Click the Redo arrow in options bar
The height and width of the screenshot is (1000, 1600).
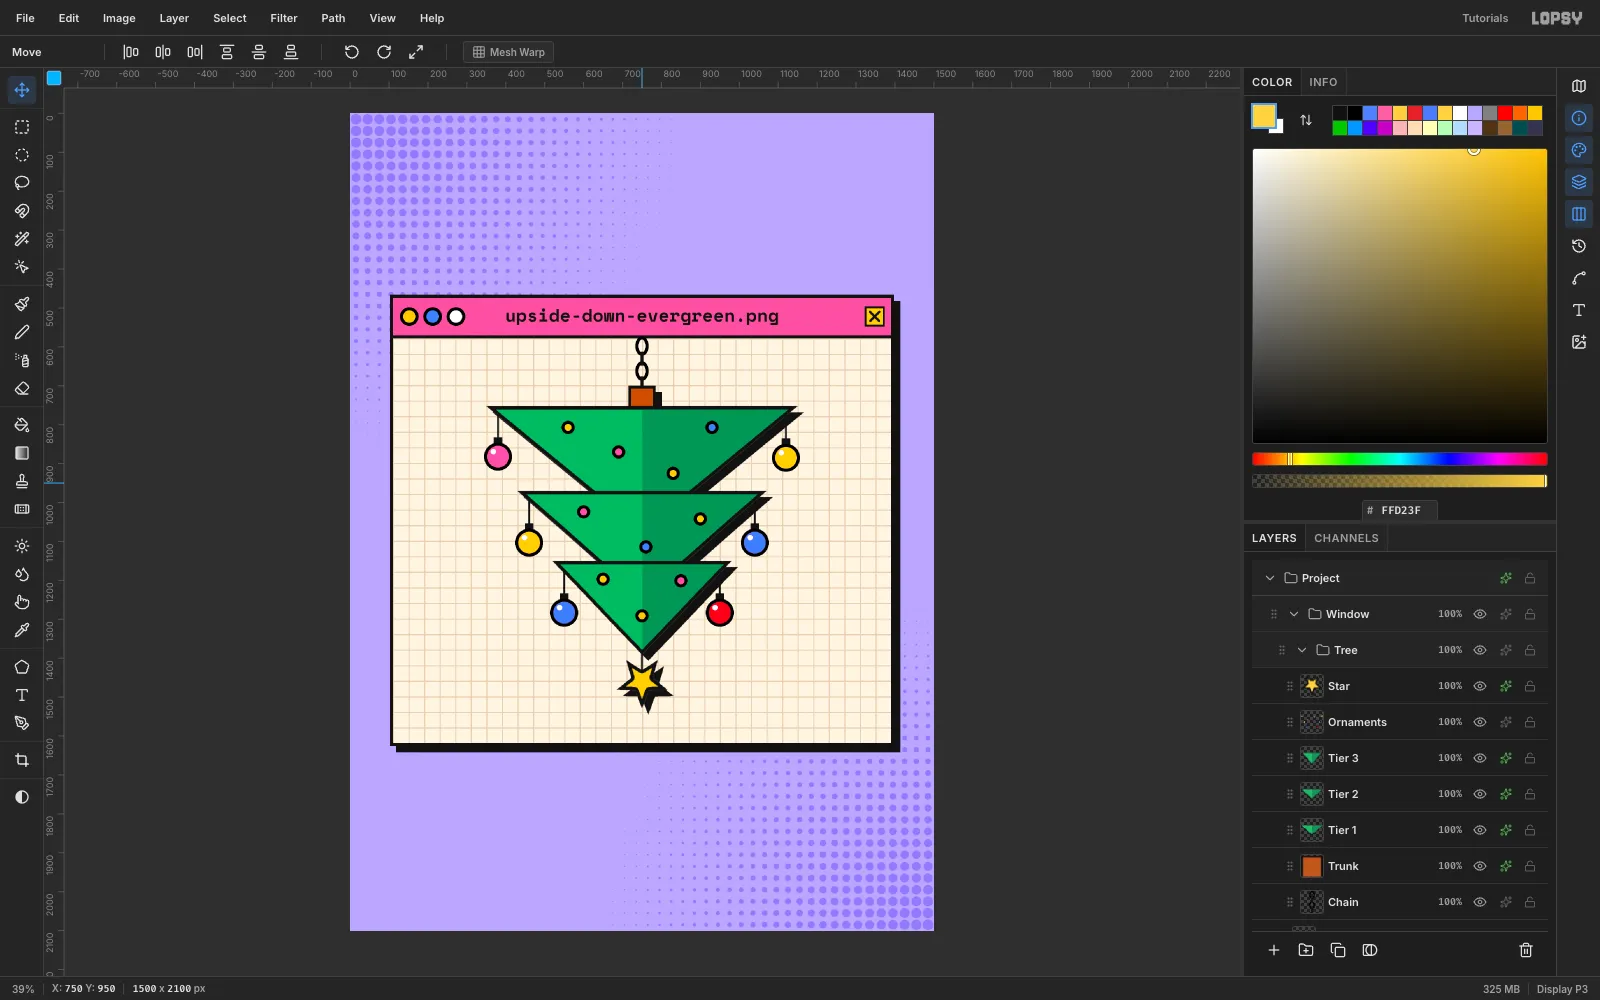[384, 52]
